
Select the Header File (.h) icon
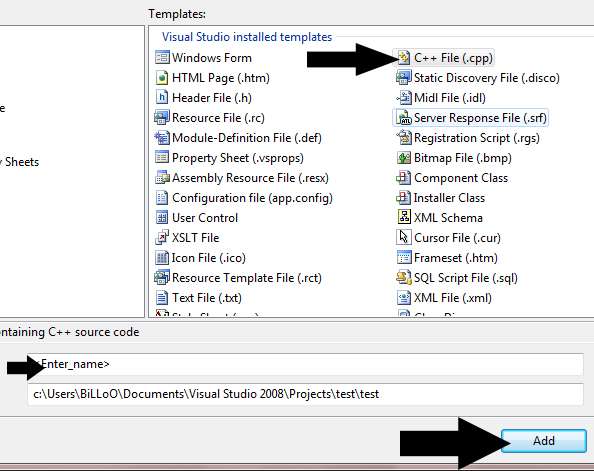pos(162,98)
